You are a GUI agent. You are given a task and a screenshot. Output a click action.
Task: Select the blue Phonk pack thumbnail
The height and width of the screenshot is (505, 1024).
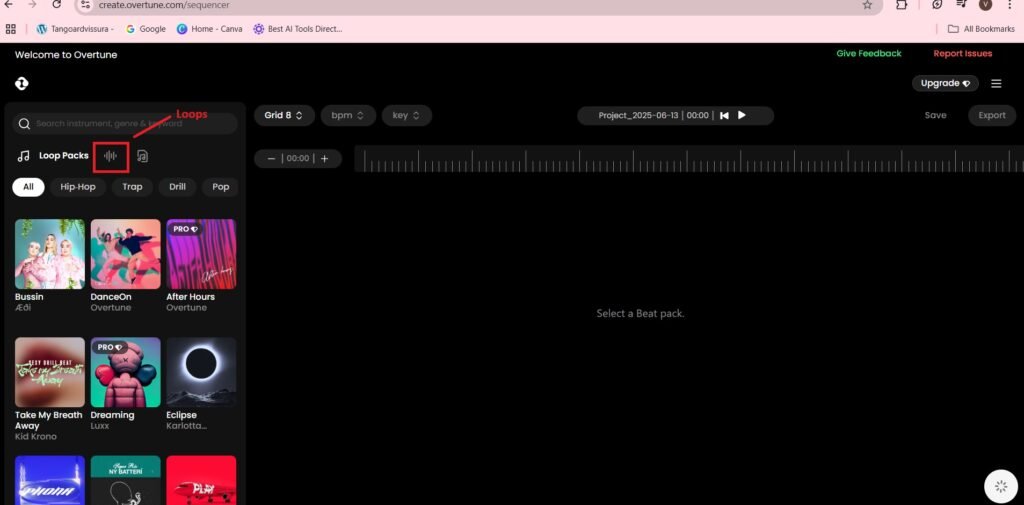(x=50, y=480)
